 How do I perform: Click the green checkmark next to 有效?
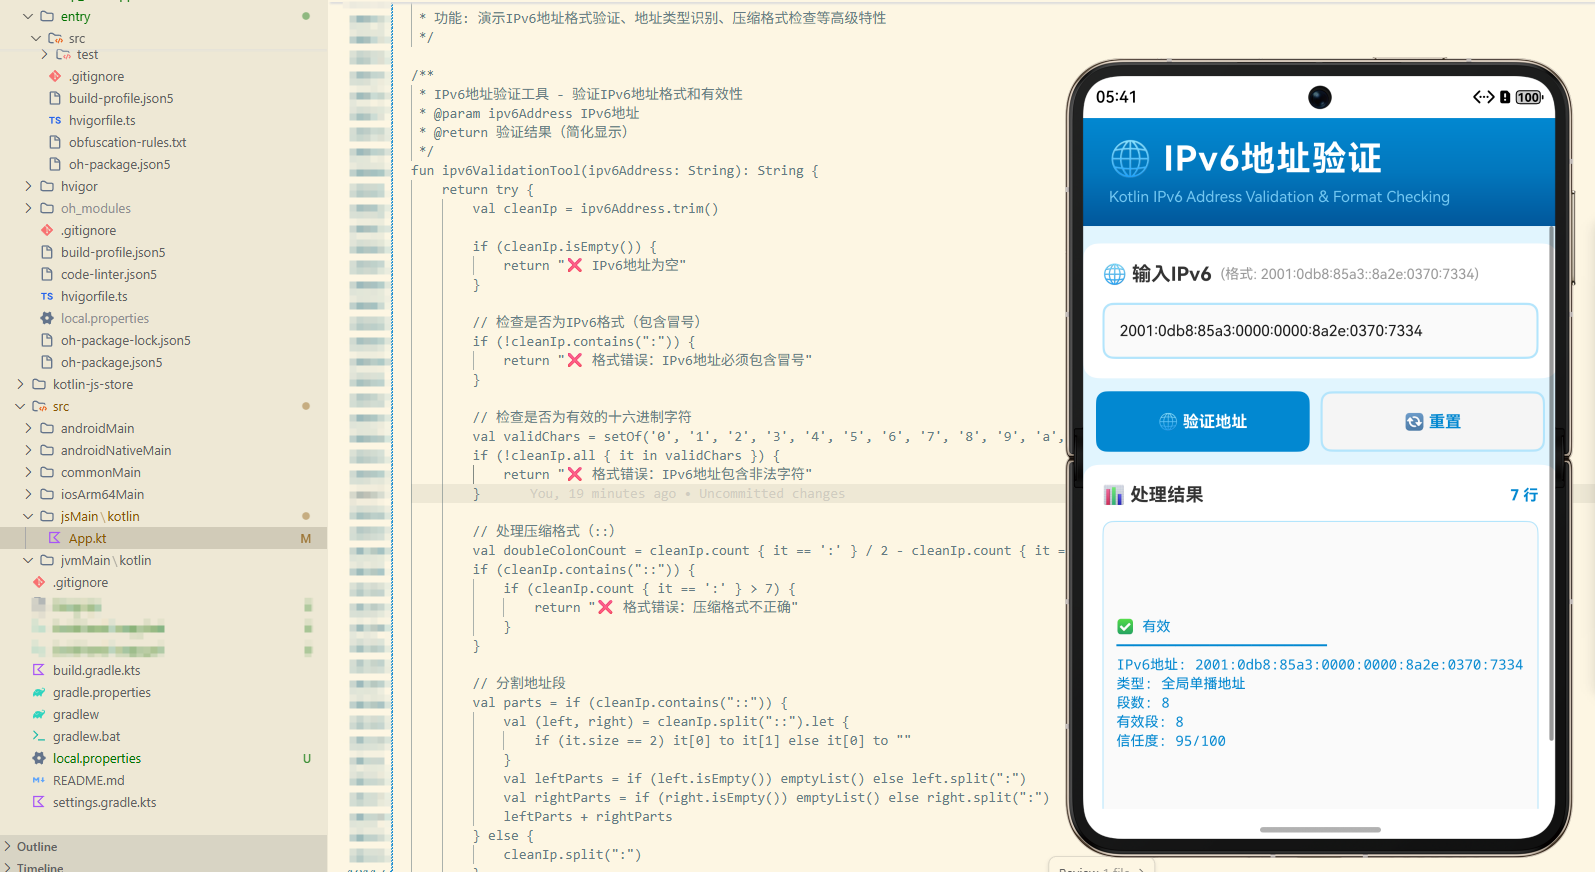point(1125,626)
